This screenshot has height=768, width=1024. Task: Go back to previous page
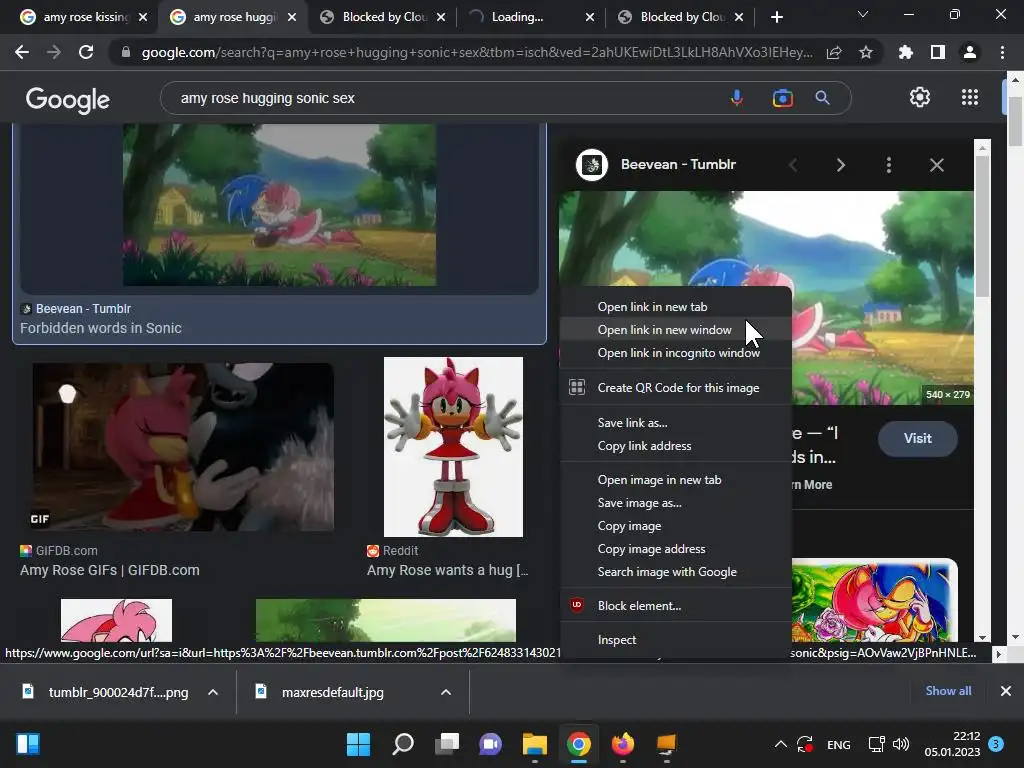22,52
